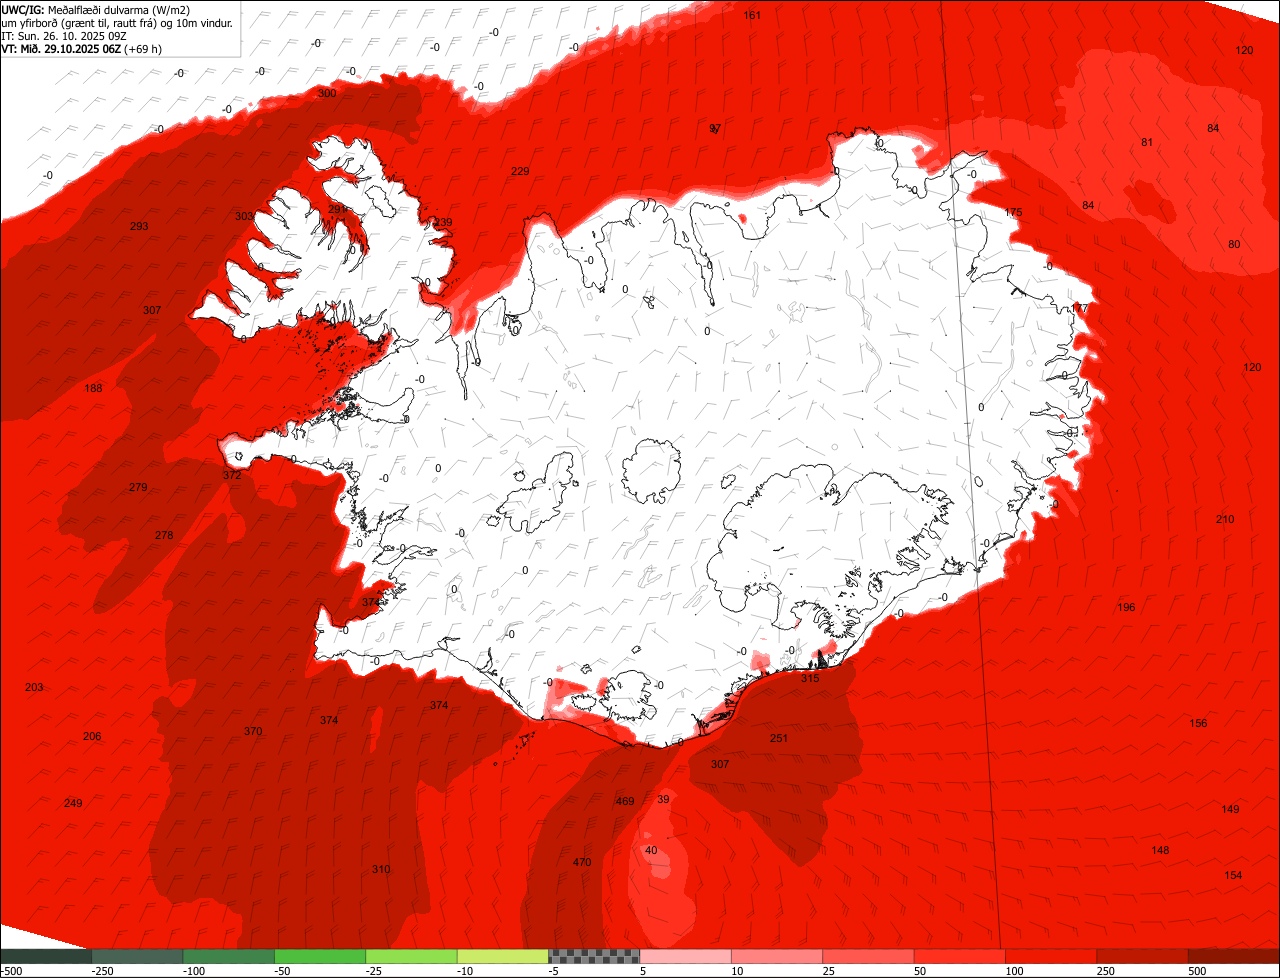Select the legend swatch between -250 and -100
1280x978 pixels.
pyautogui.click(x=137, y=956)
